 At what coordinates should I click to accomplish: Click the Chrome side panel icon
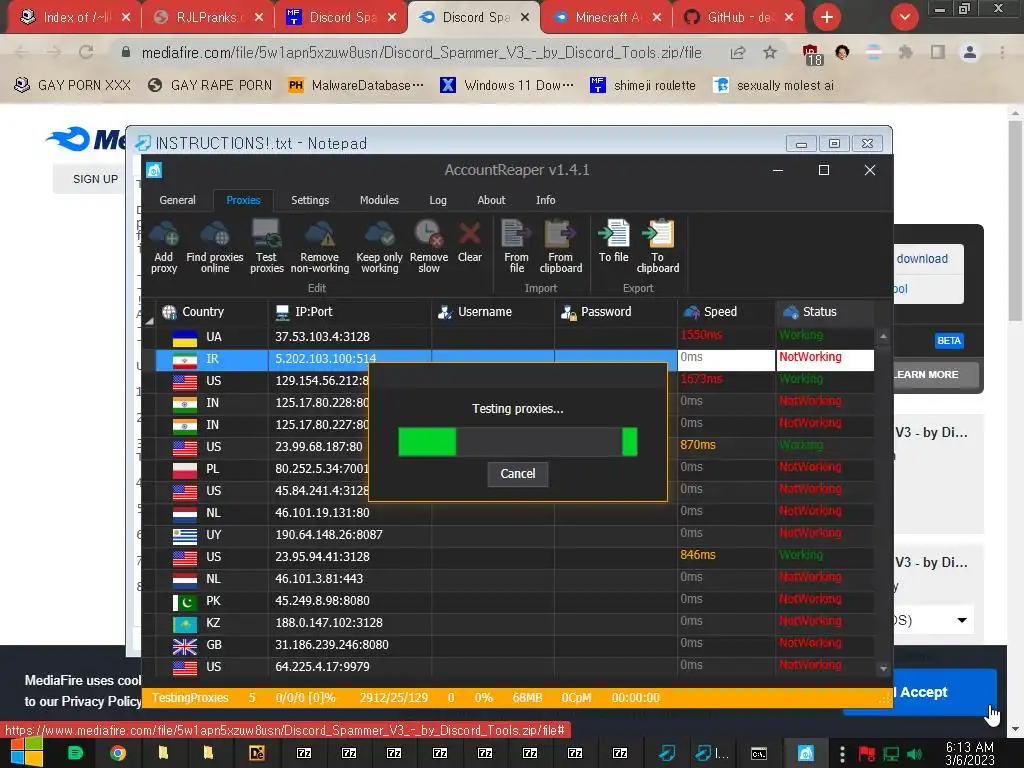click(x=938, y=52)
